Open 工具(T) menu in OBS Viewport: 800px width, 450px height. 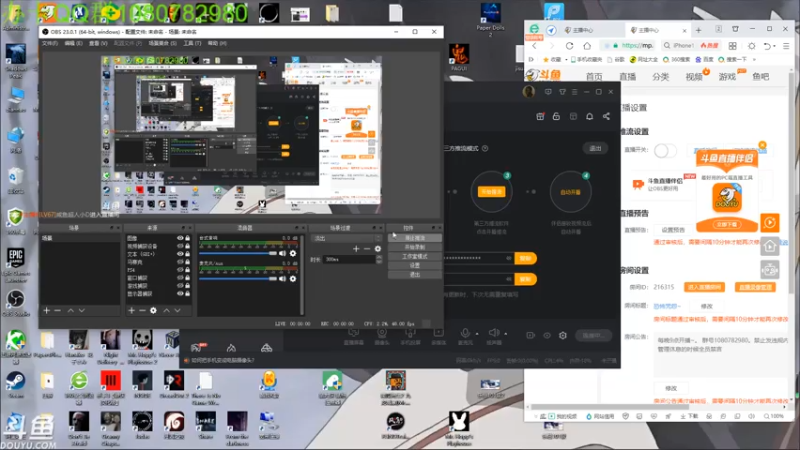[x=192, y=43]
